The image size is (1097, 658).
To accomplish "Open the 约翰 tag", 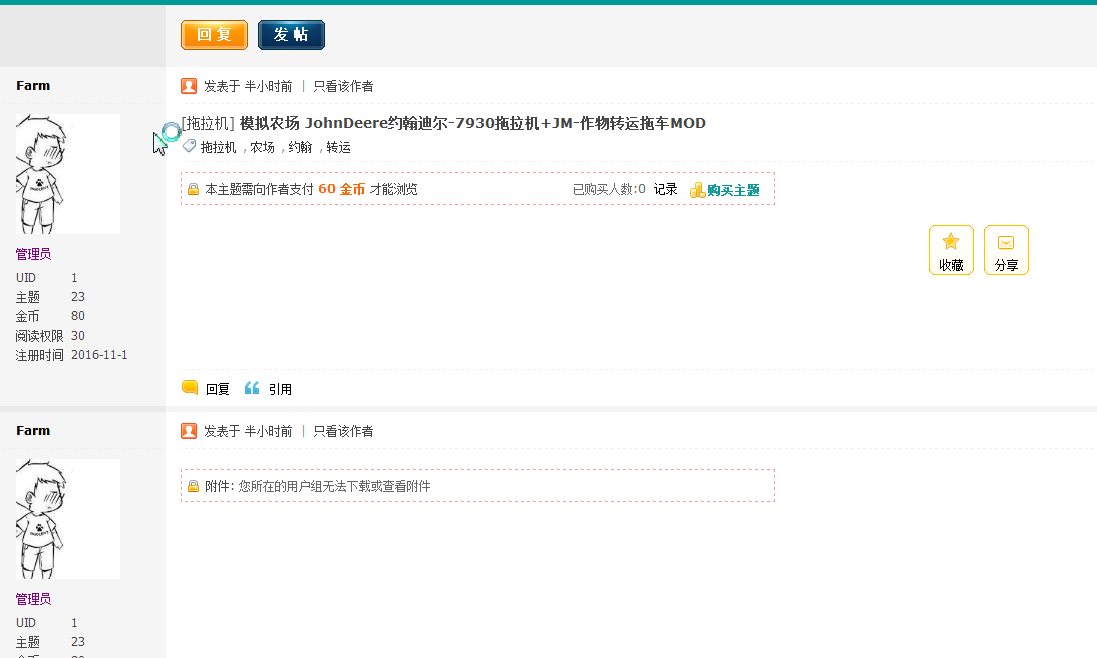I will [300, 148].
